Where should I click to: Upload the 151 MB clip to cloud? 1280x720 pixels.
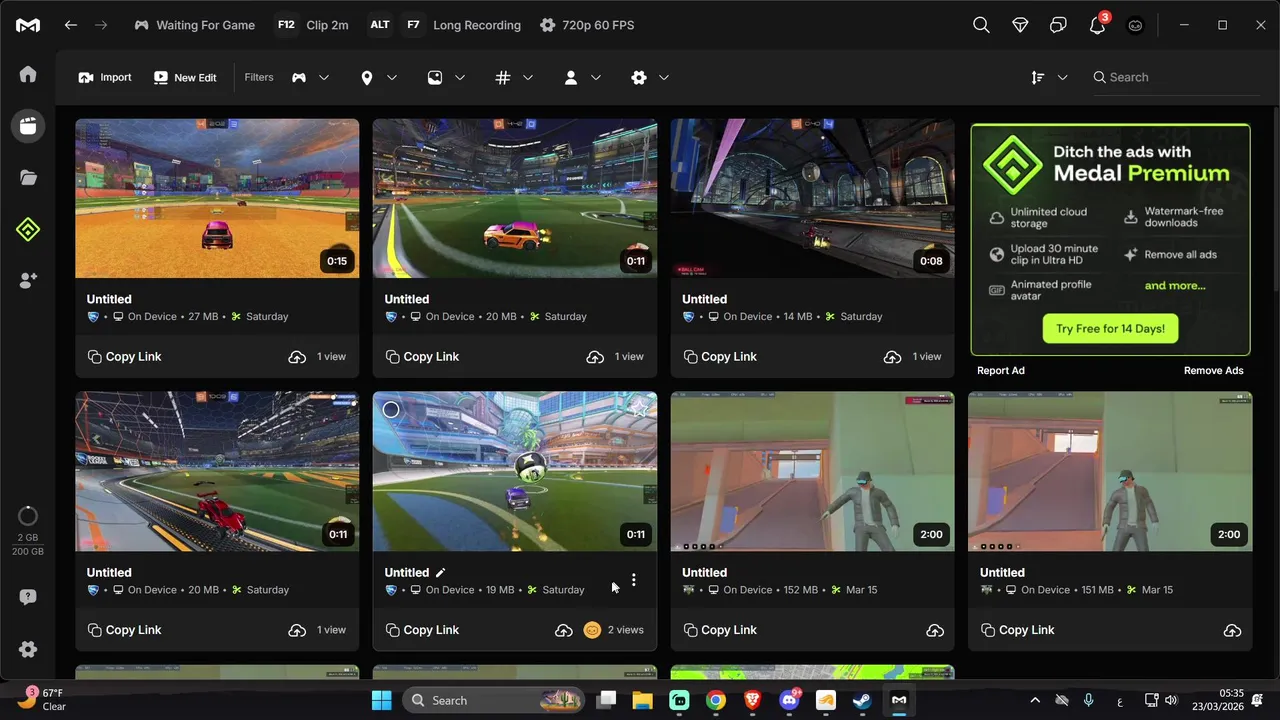1233,630
